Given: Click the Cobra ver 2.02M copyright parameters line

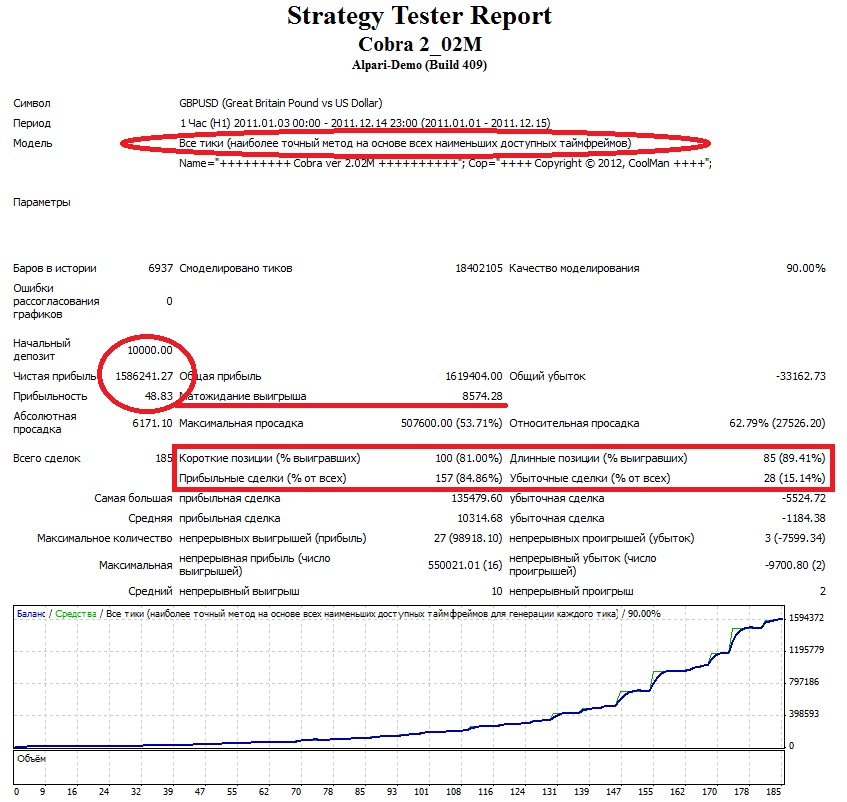Looking at the screenshot, I should pyautogui.click(x=444, y=164).
